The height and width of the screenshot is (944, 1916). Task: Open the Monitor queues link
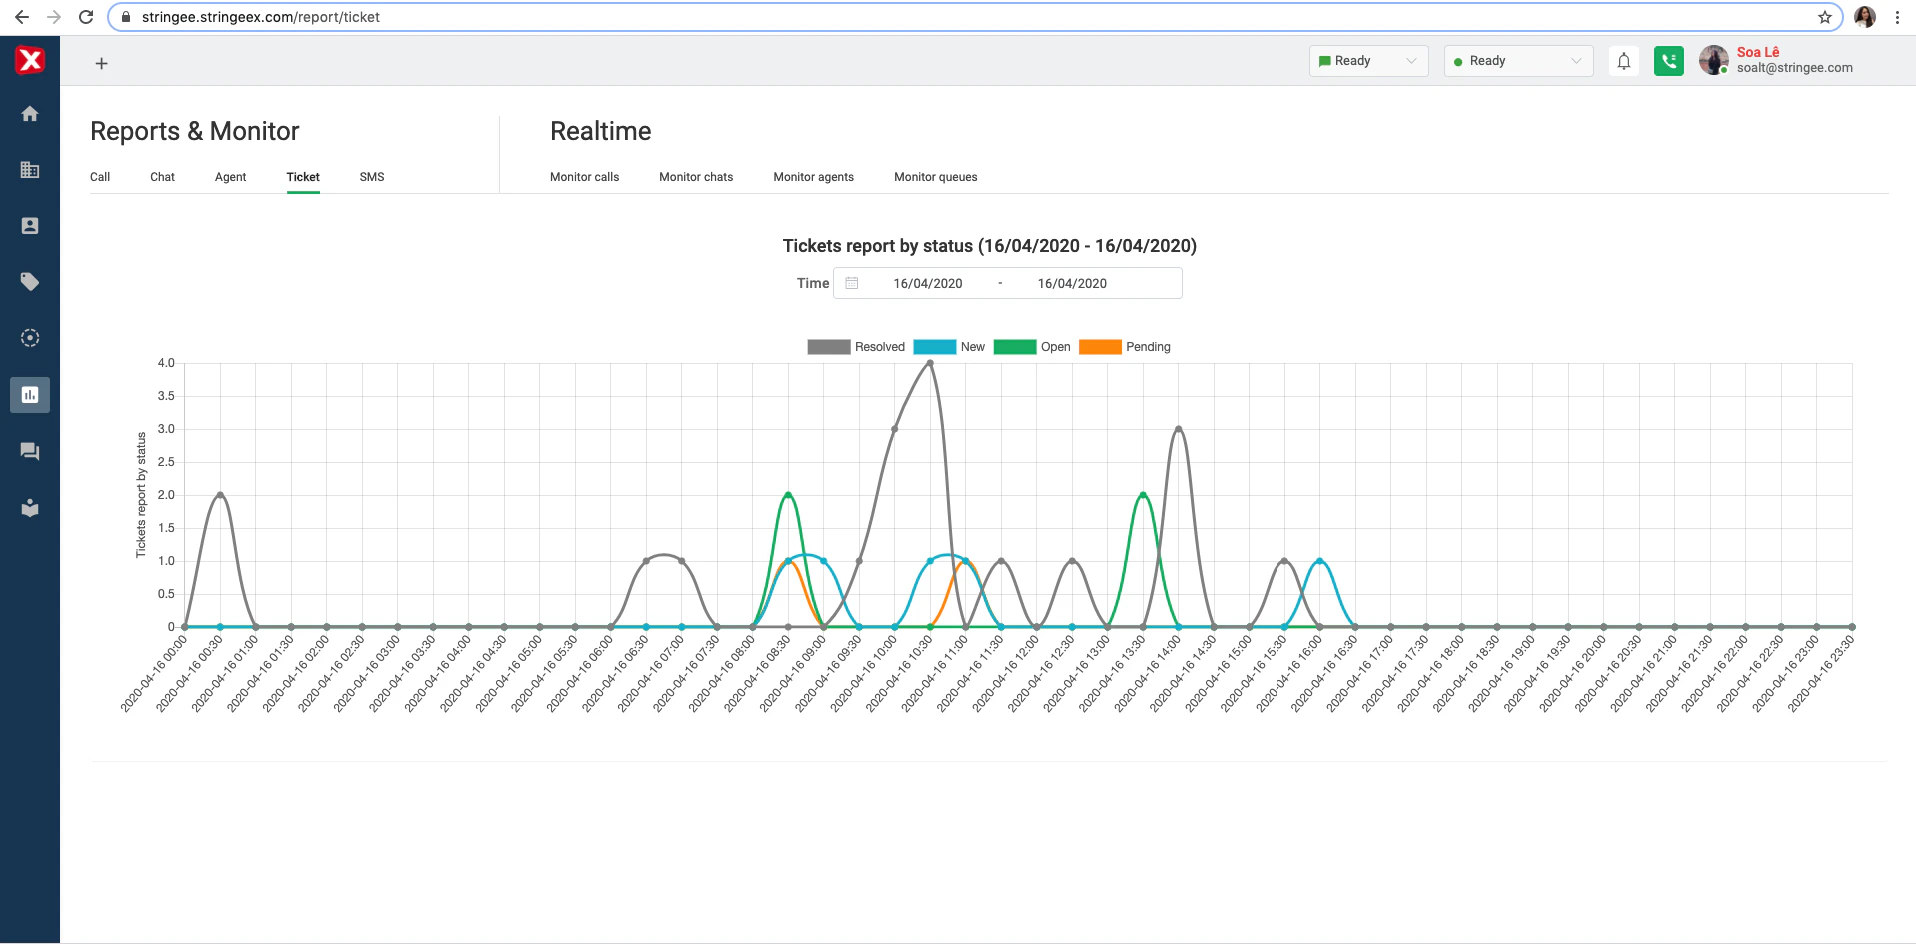[x=935, y=177]
